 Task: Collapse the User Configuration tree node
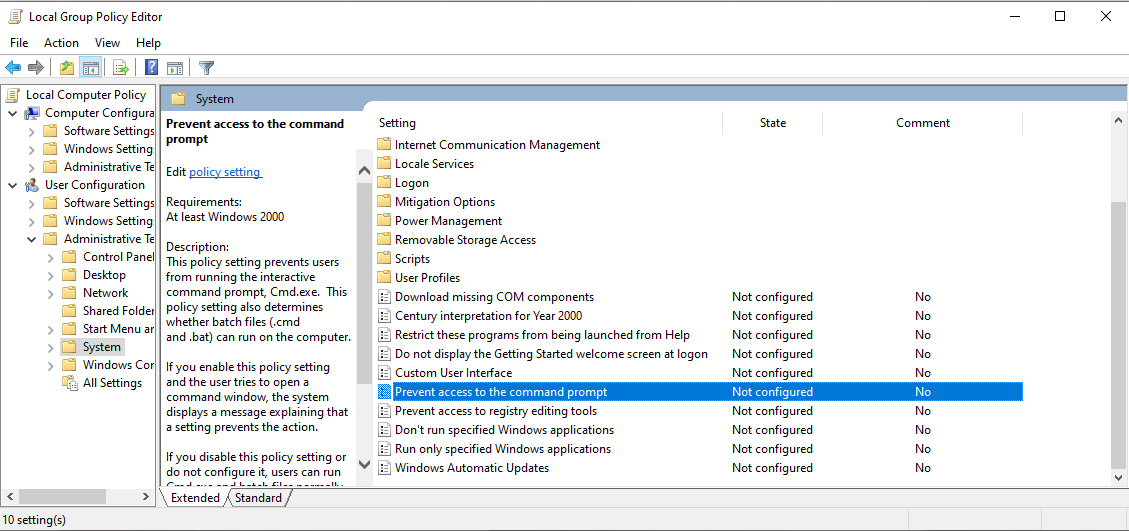pyautogui.click(x=13, y=185)
